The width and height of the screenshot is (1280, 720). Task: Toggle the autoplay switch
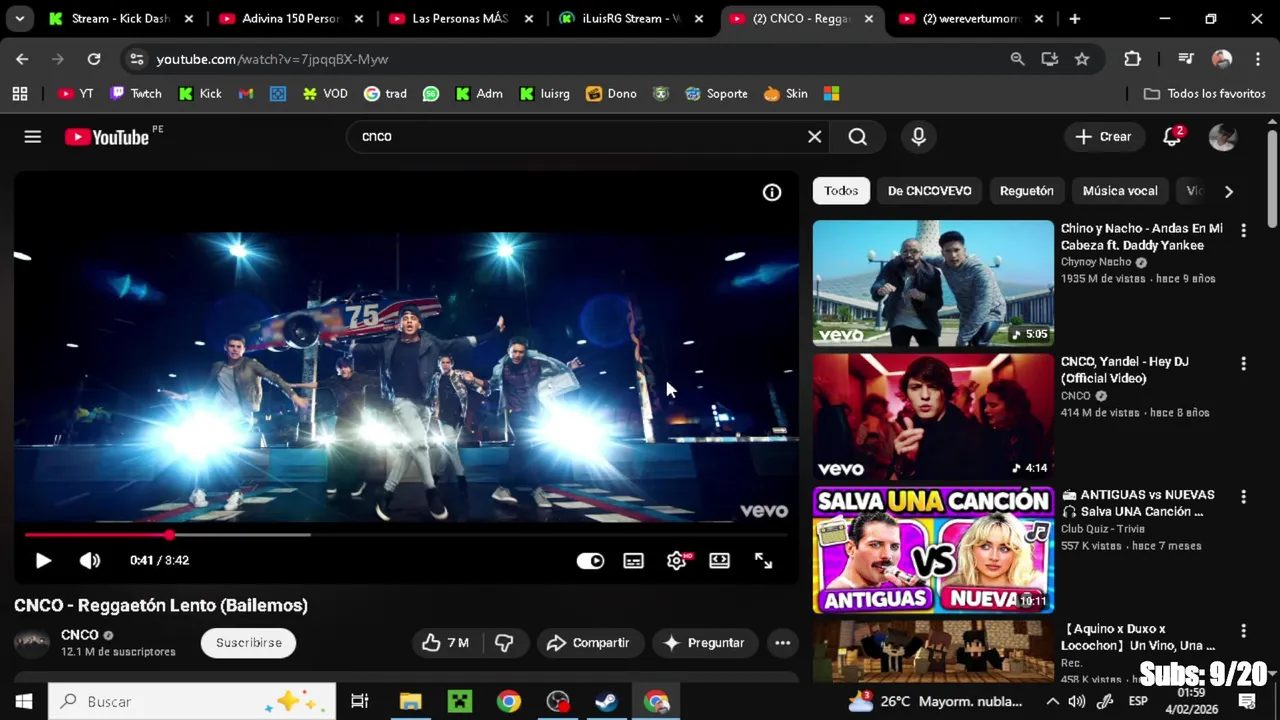(x=590, y=561)
